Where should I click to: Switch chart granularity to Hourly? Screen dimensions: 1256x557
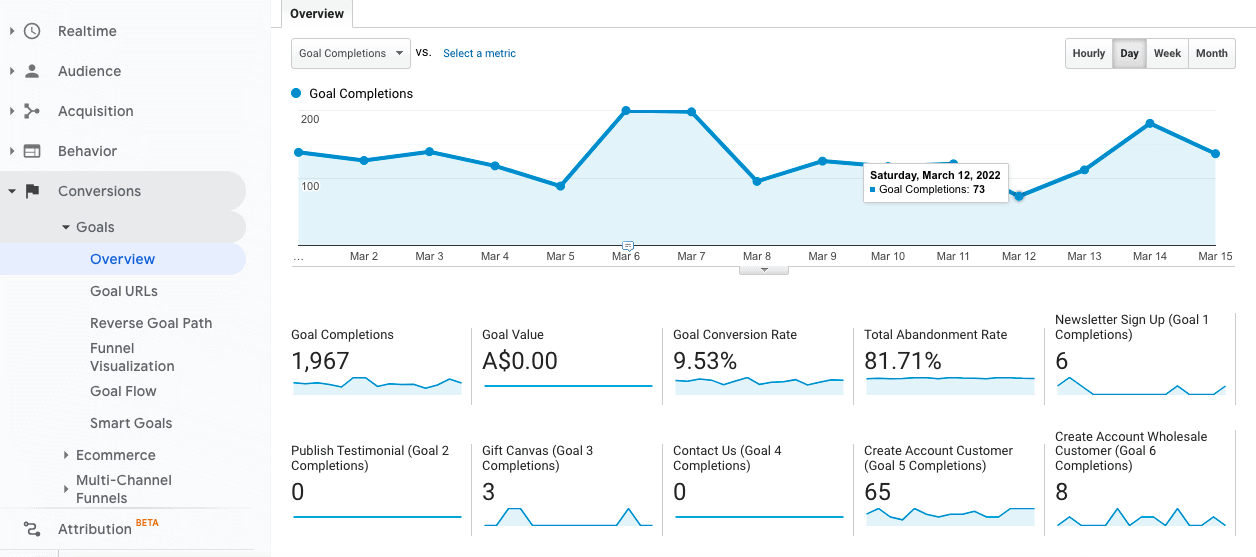pyautogui.click(x=1088, y=54)
